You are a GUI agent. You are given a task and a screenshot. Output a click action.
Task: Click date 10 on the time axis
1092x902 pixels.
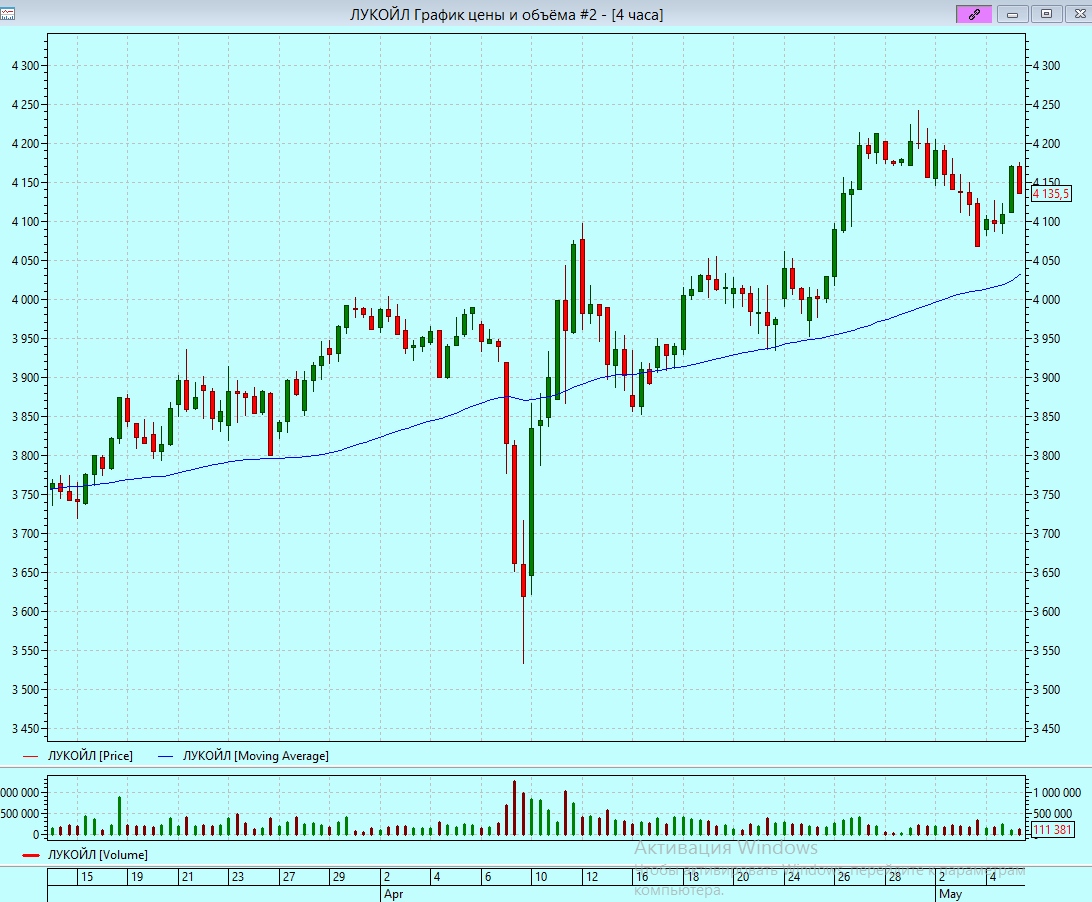[x=541, y=877]
